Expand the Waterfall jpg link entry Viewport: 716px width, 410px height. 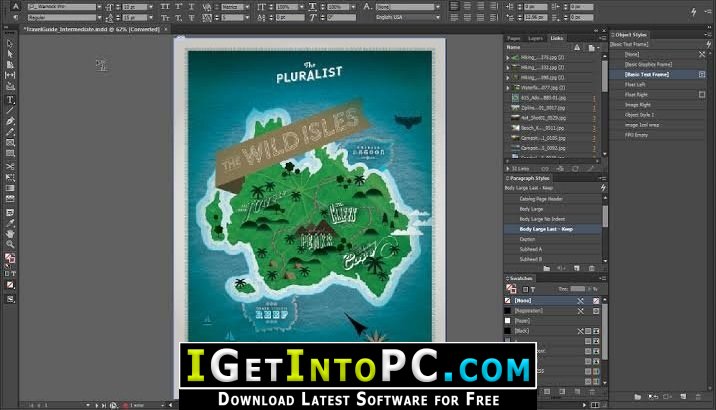(508, 88)
